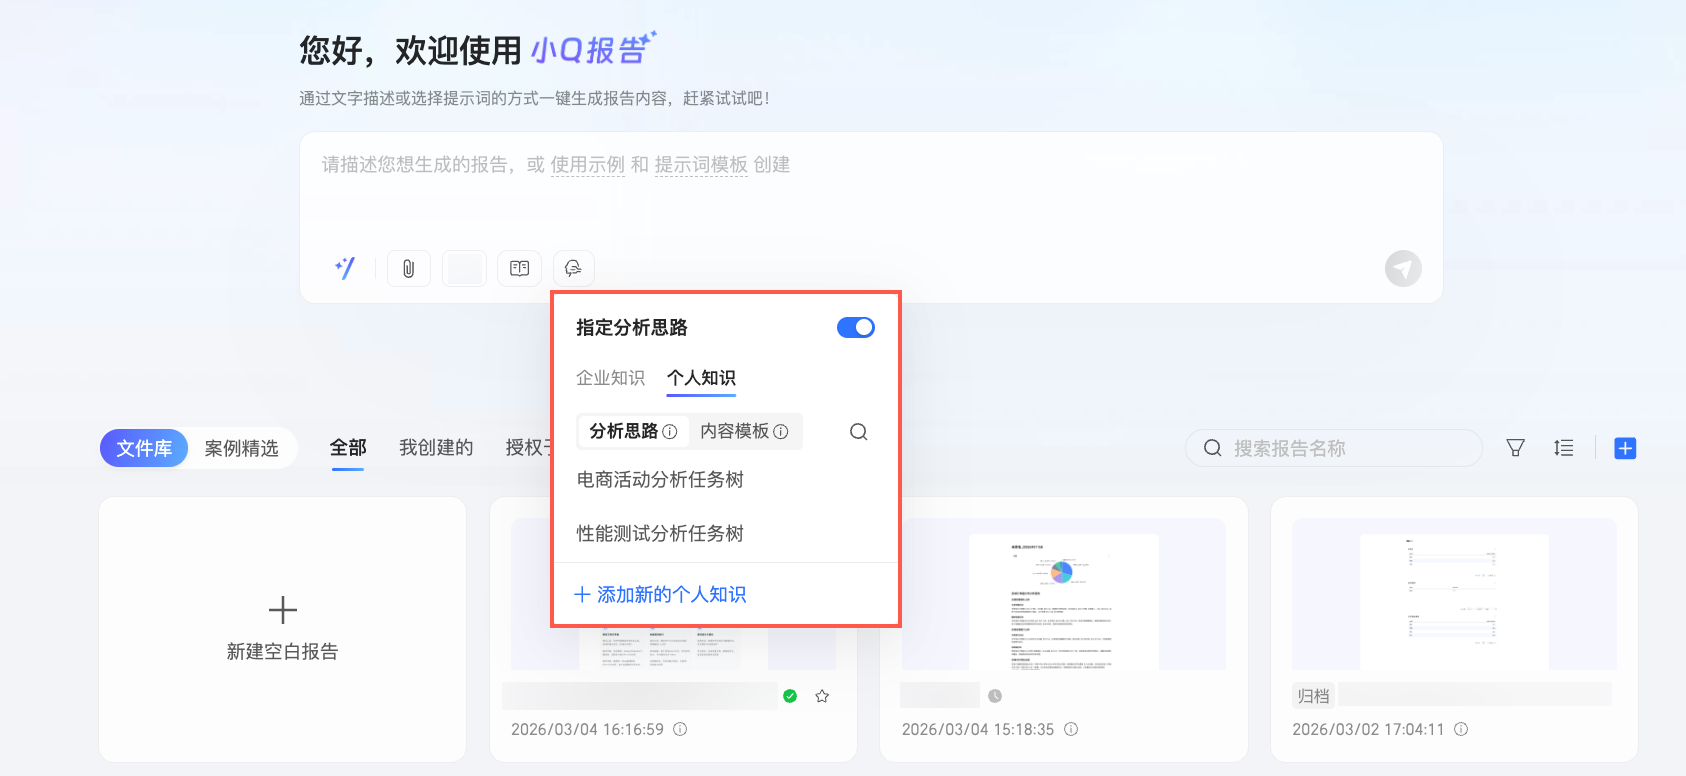The height and width of the screenshot is (776, 1686).
Task: Click info icon beside 2026/03/04 16:16:59
Action: coord(680,729)
